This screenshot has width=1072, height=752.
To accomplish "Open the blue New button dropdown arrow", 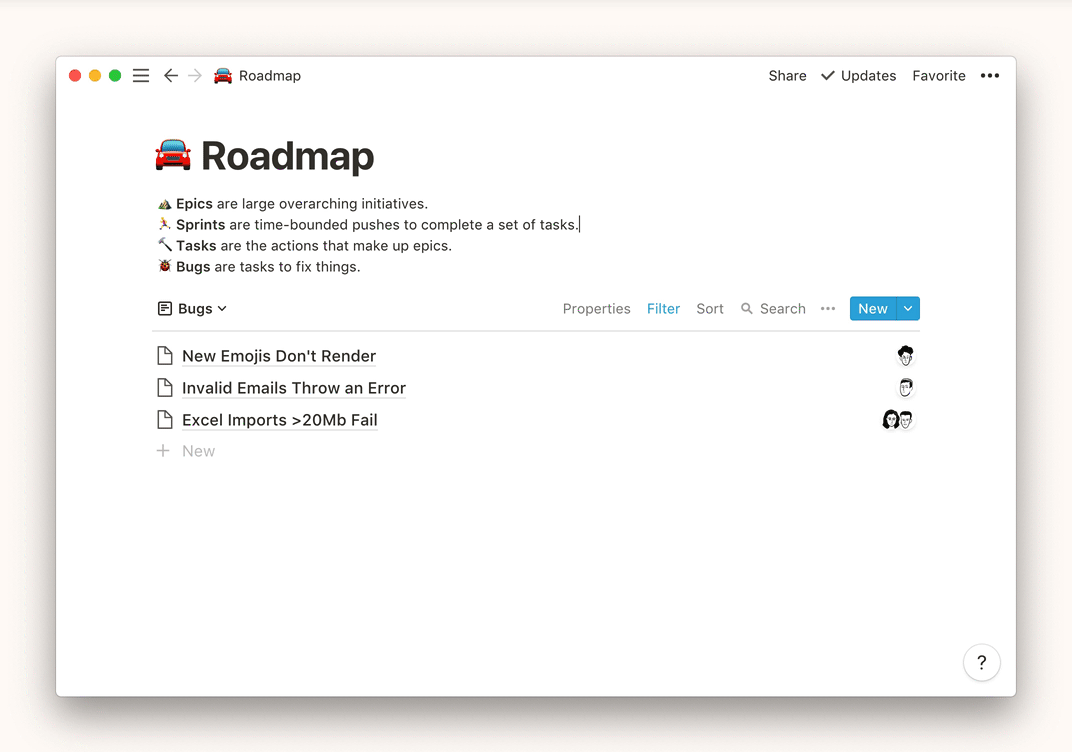I will (x=908, y=309).
